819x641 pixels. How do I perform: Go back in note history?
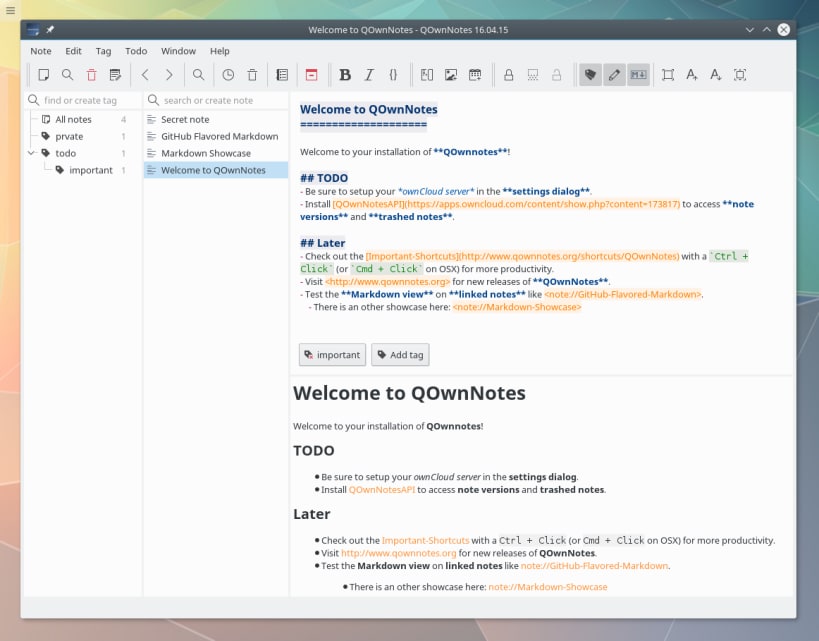145,75
